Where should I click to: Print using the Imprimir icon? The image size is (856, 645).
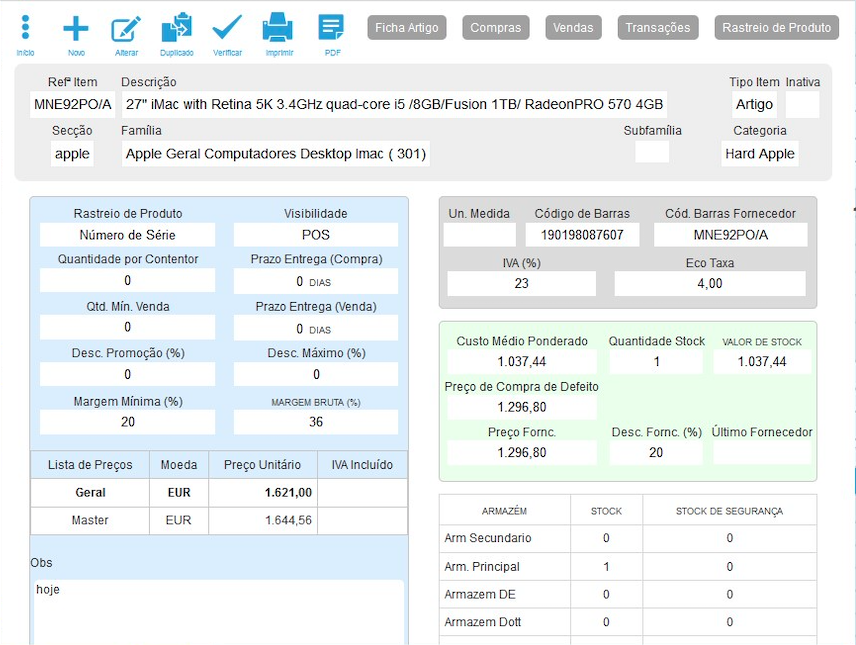(x=278, y=27)
